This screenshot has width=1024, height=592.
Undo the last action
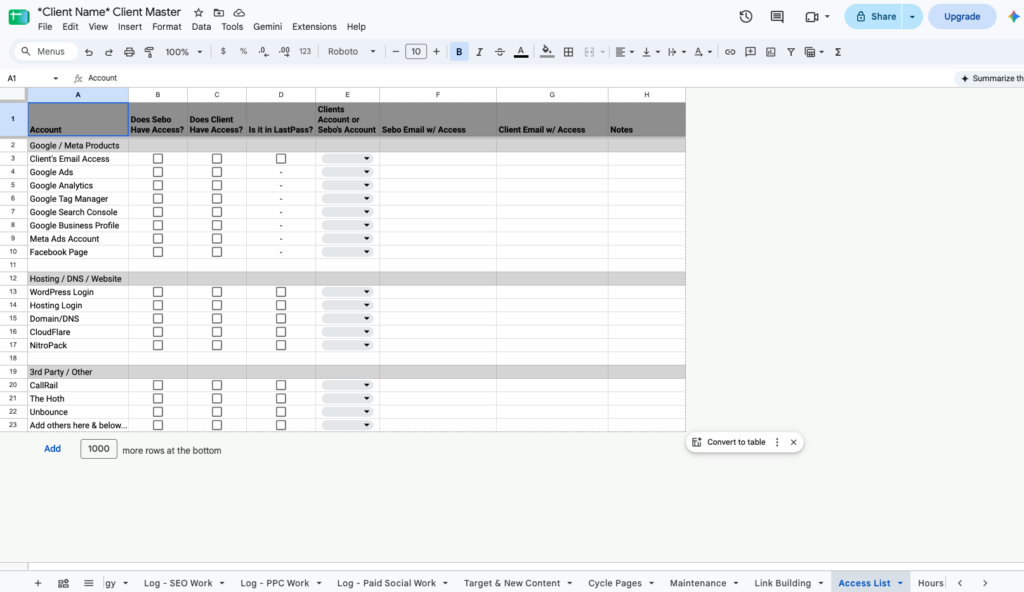(x=89, y=52)
